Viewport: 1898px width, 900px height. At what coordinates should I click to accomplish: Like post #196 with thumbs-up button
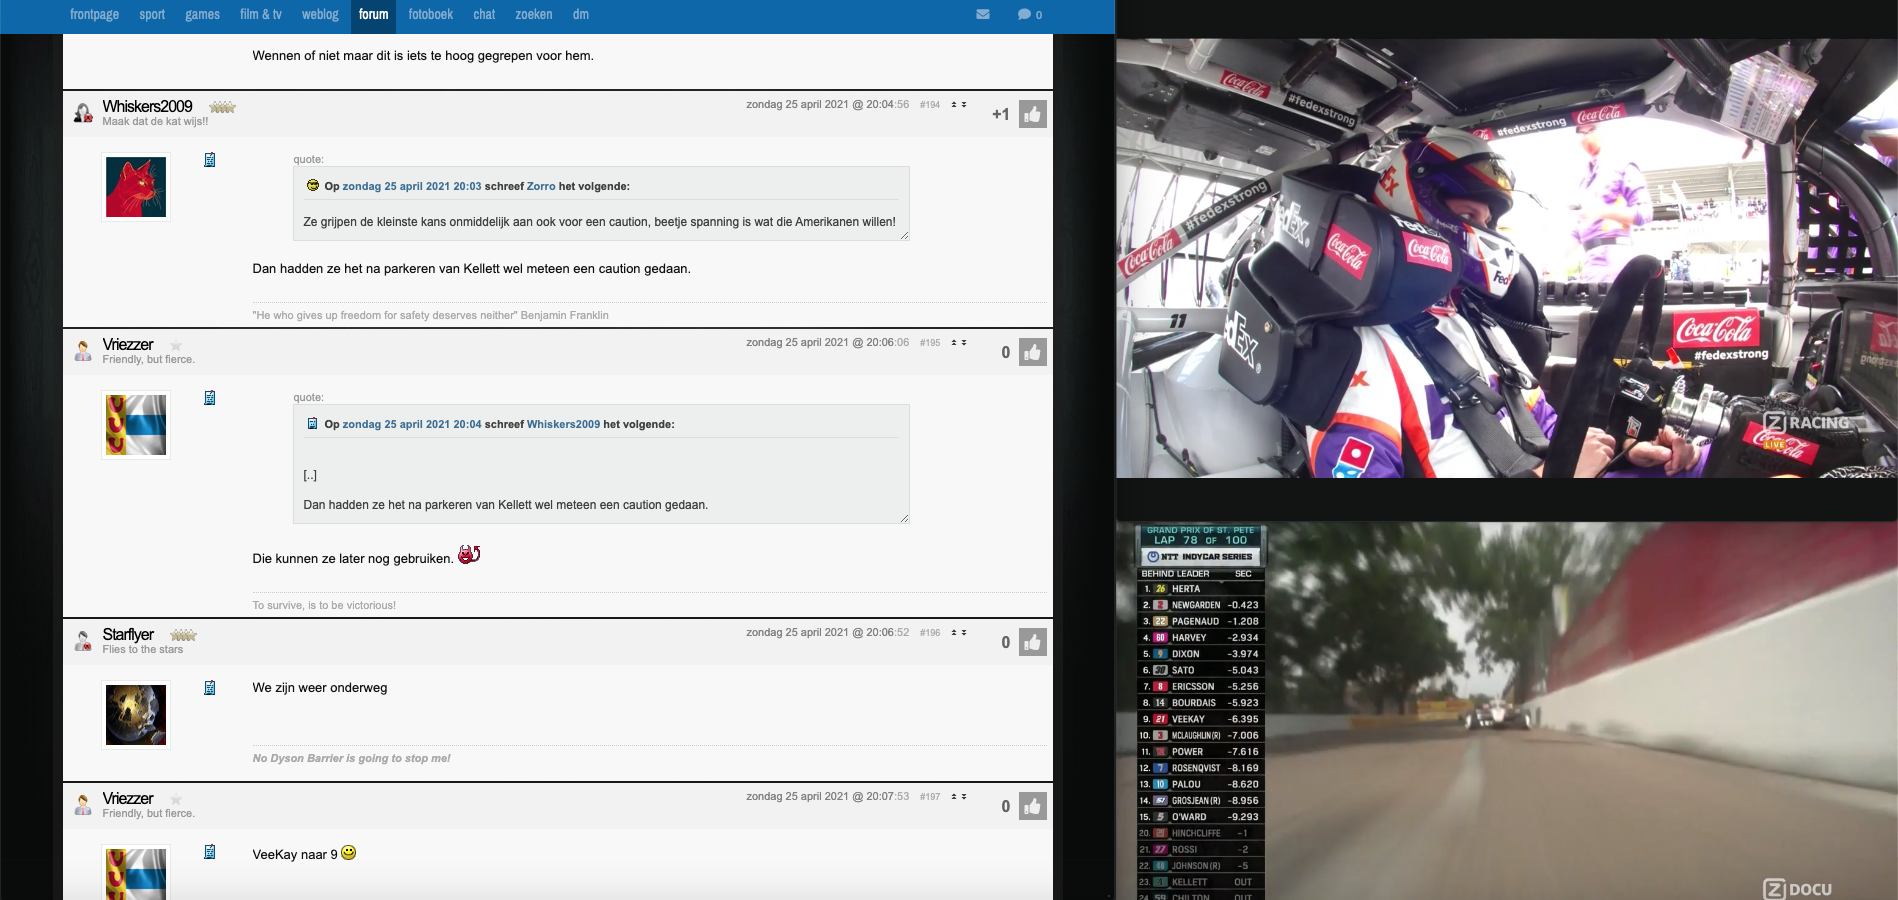pos(1033,642)
